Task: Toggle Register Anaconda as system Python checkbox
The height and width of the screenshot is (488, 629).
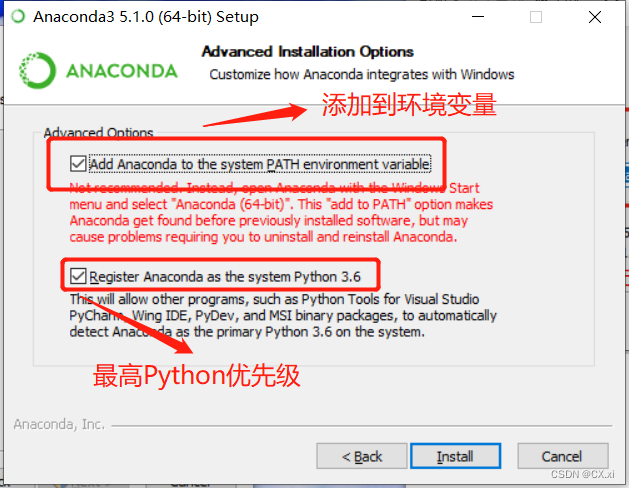Action: 78,276
